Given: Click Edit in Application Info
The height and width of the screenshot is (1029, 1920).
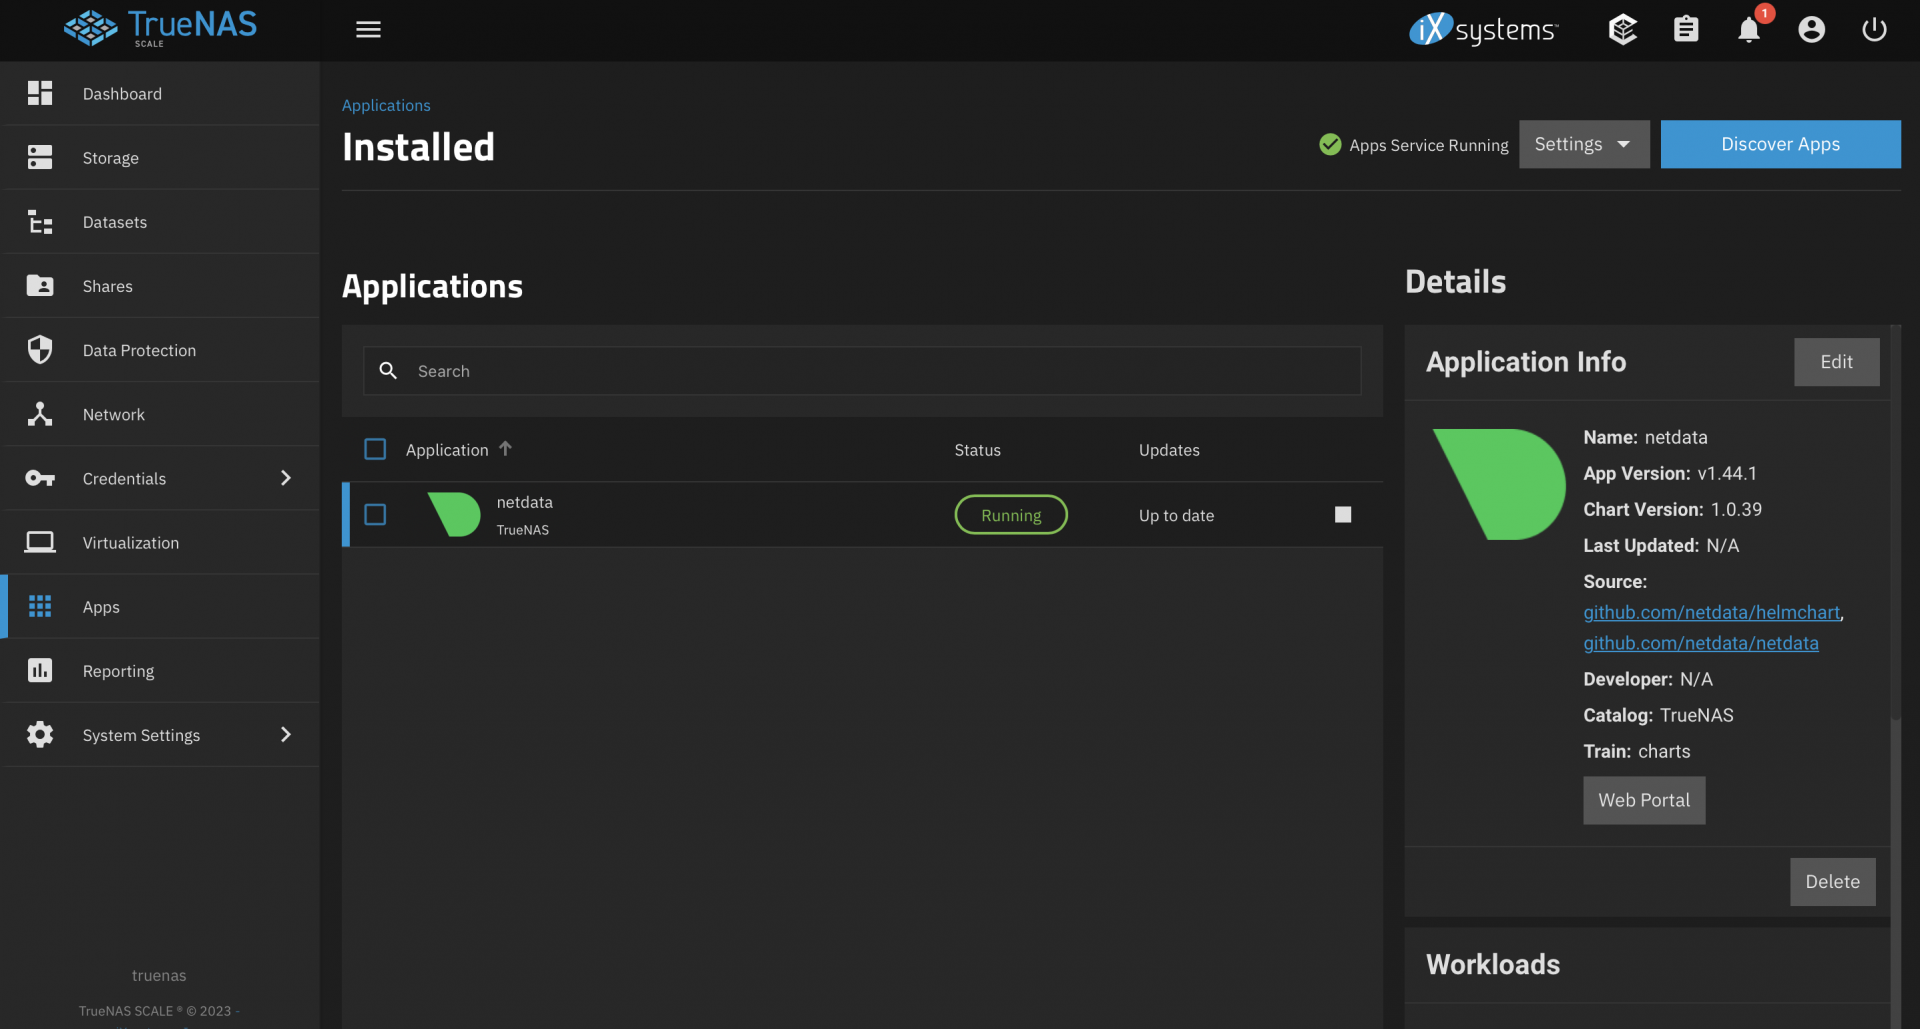Looking at the screenshot, I should (1836, 361).
